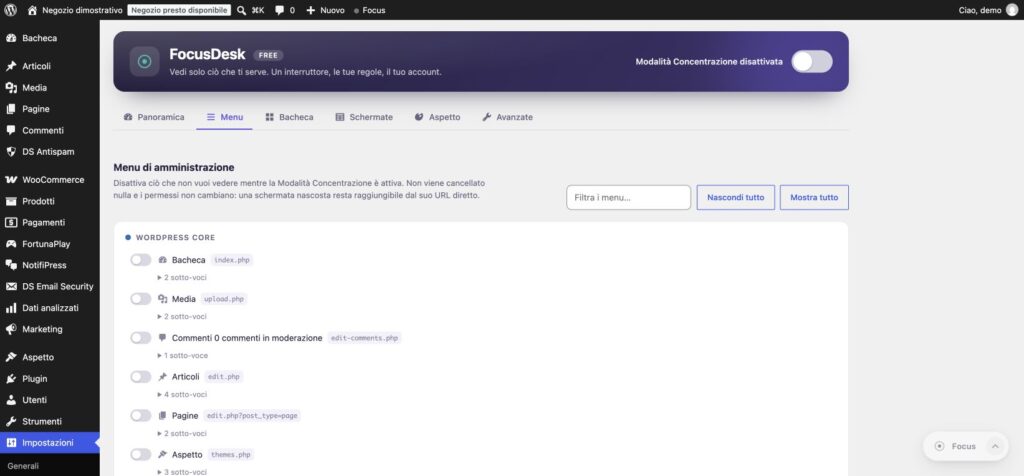The width and height of the screenshot is (1024, 476).
Task: Click the Filtra i menu field
Action: pyautogui.click(x=628, y=197)
